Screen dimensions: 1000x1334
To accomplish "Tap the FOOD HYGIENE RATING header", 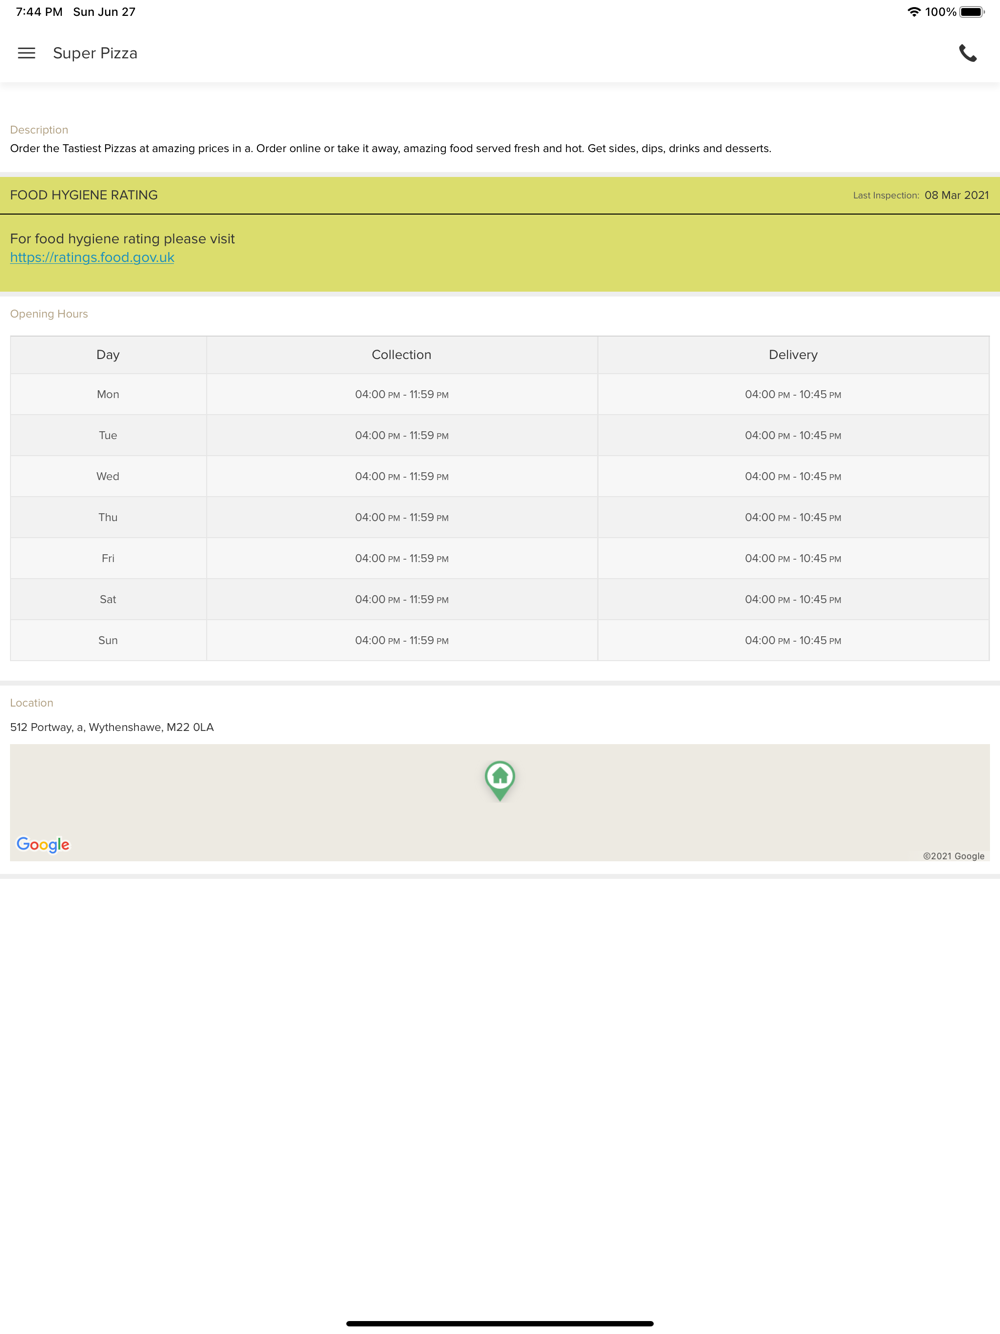I will [x=84, y=195].
